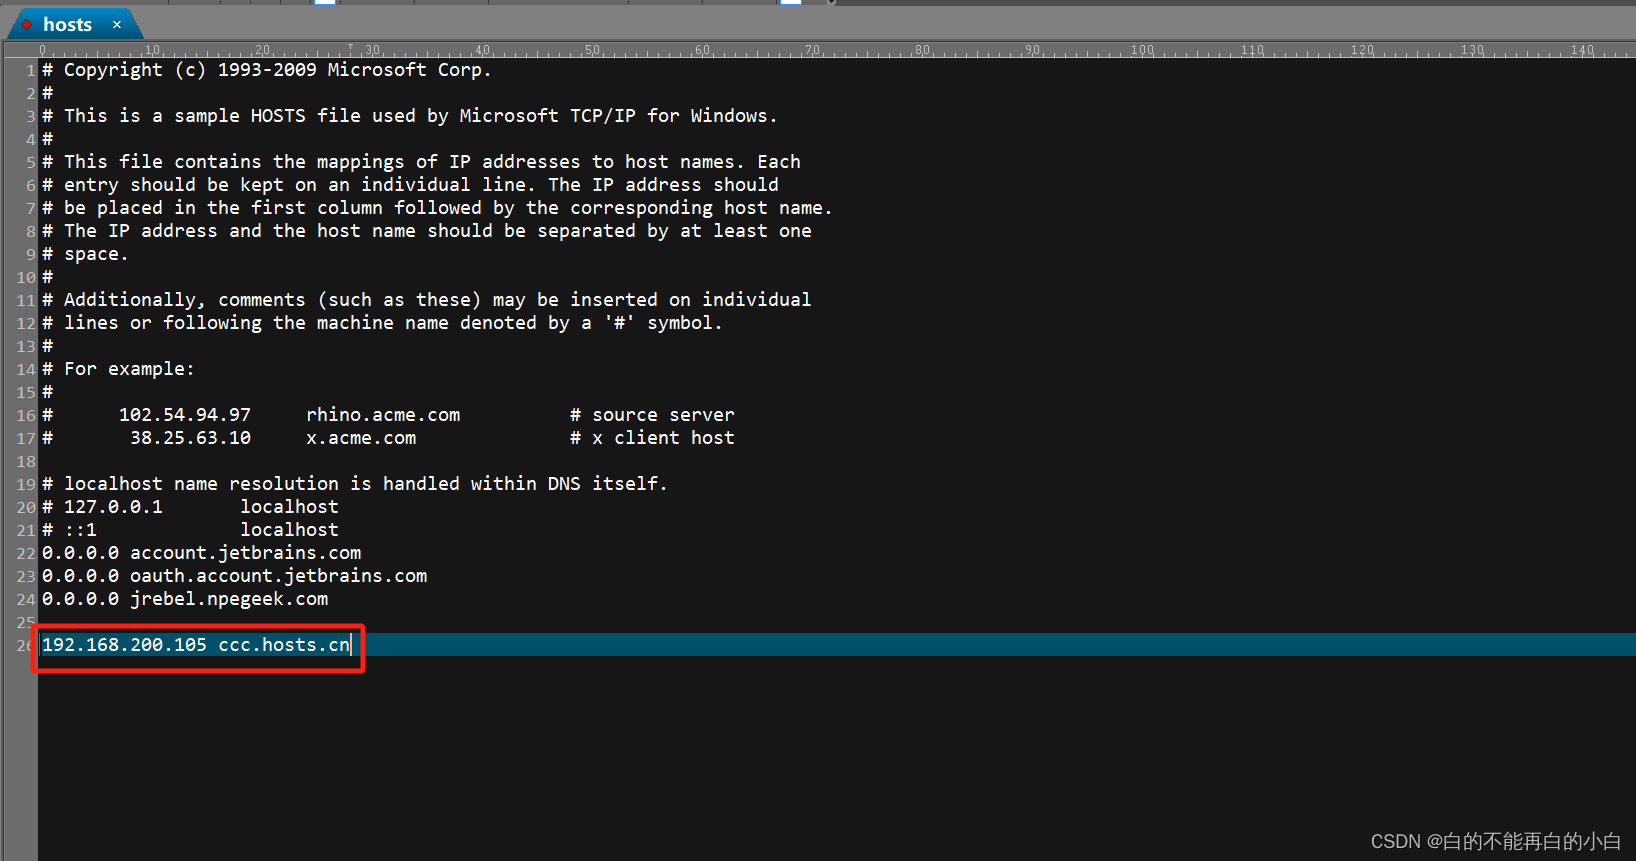Screen dimensions: 1636x861
Task: Click the '# 127.0.0.1 localhost' line
Action: (x=190, y=507)
